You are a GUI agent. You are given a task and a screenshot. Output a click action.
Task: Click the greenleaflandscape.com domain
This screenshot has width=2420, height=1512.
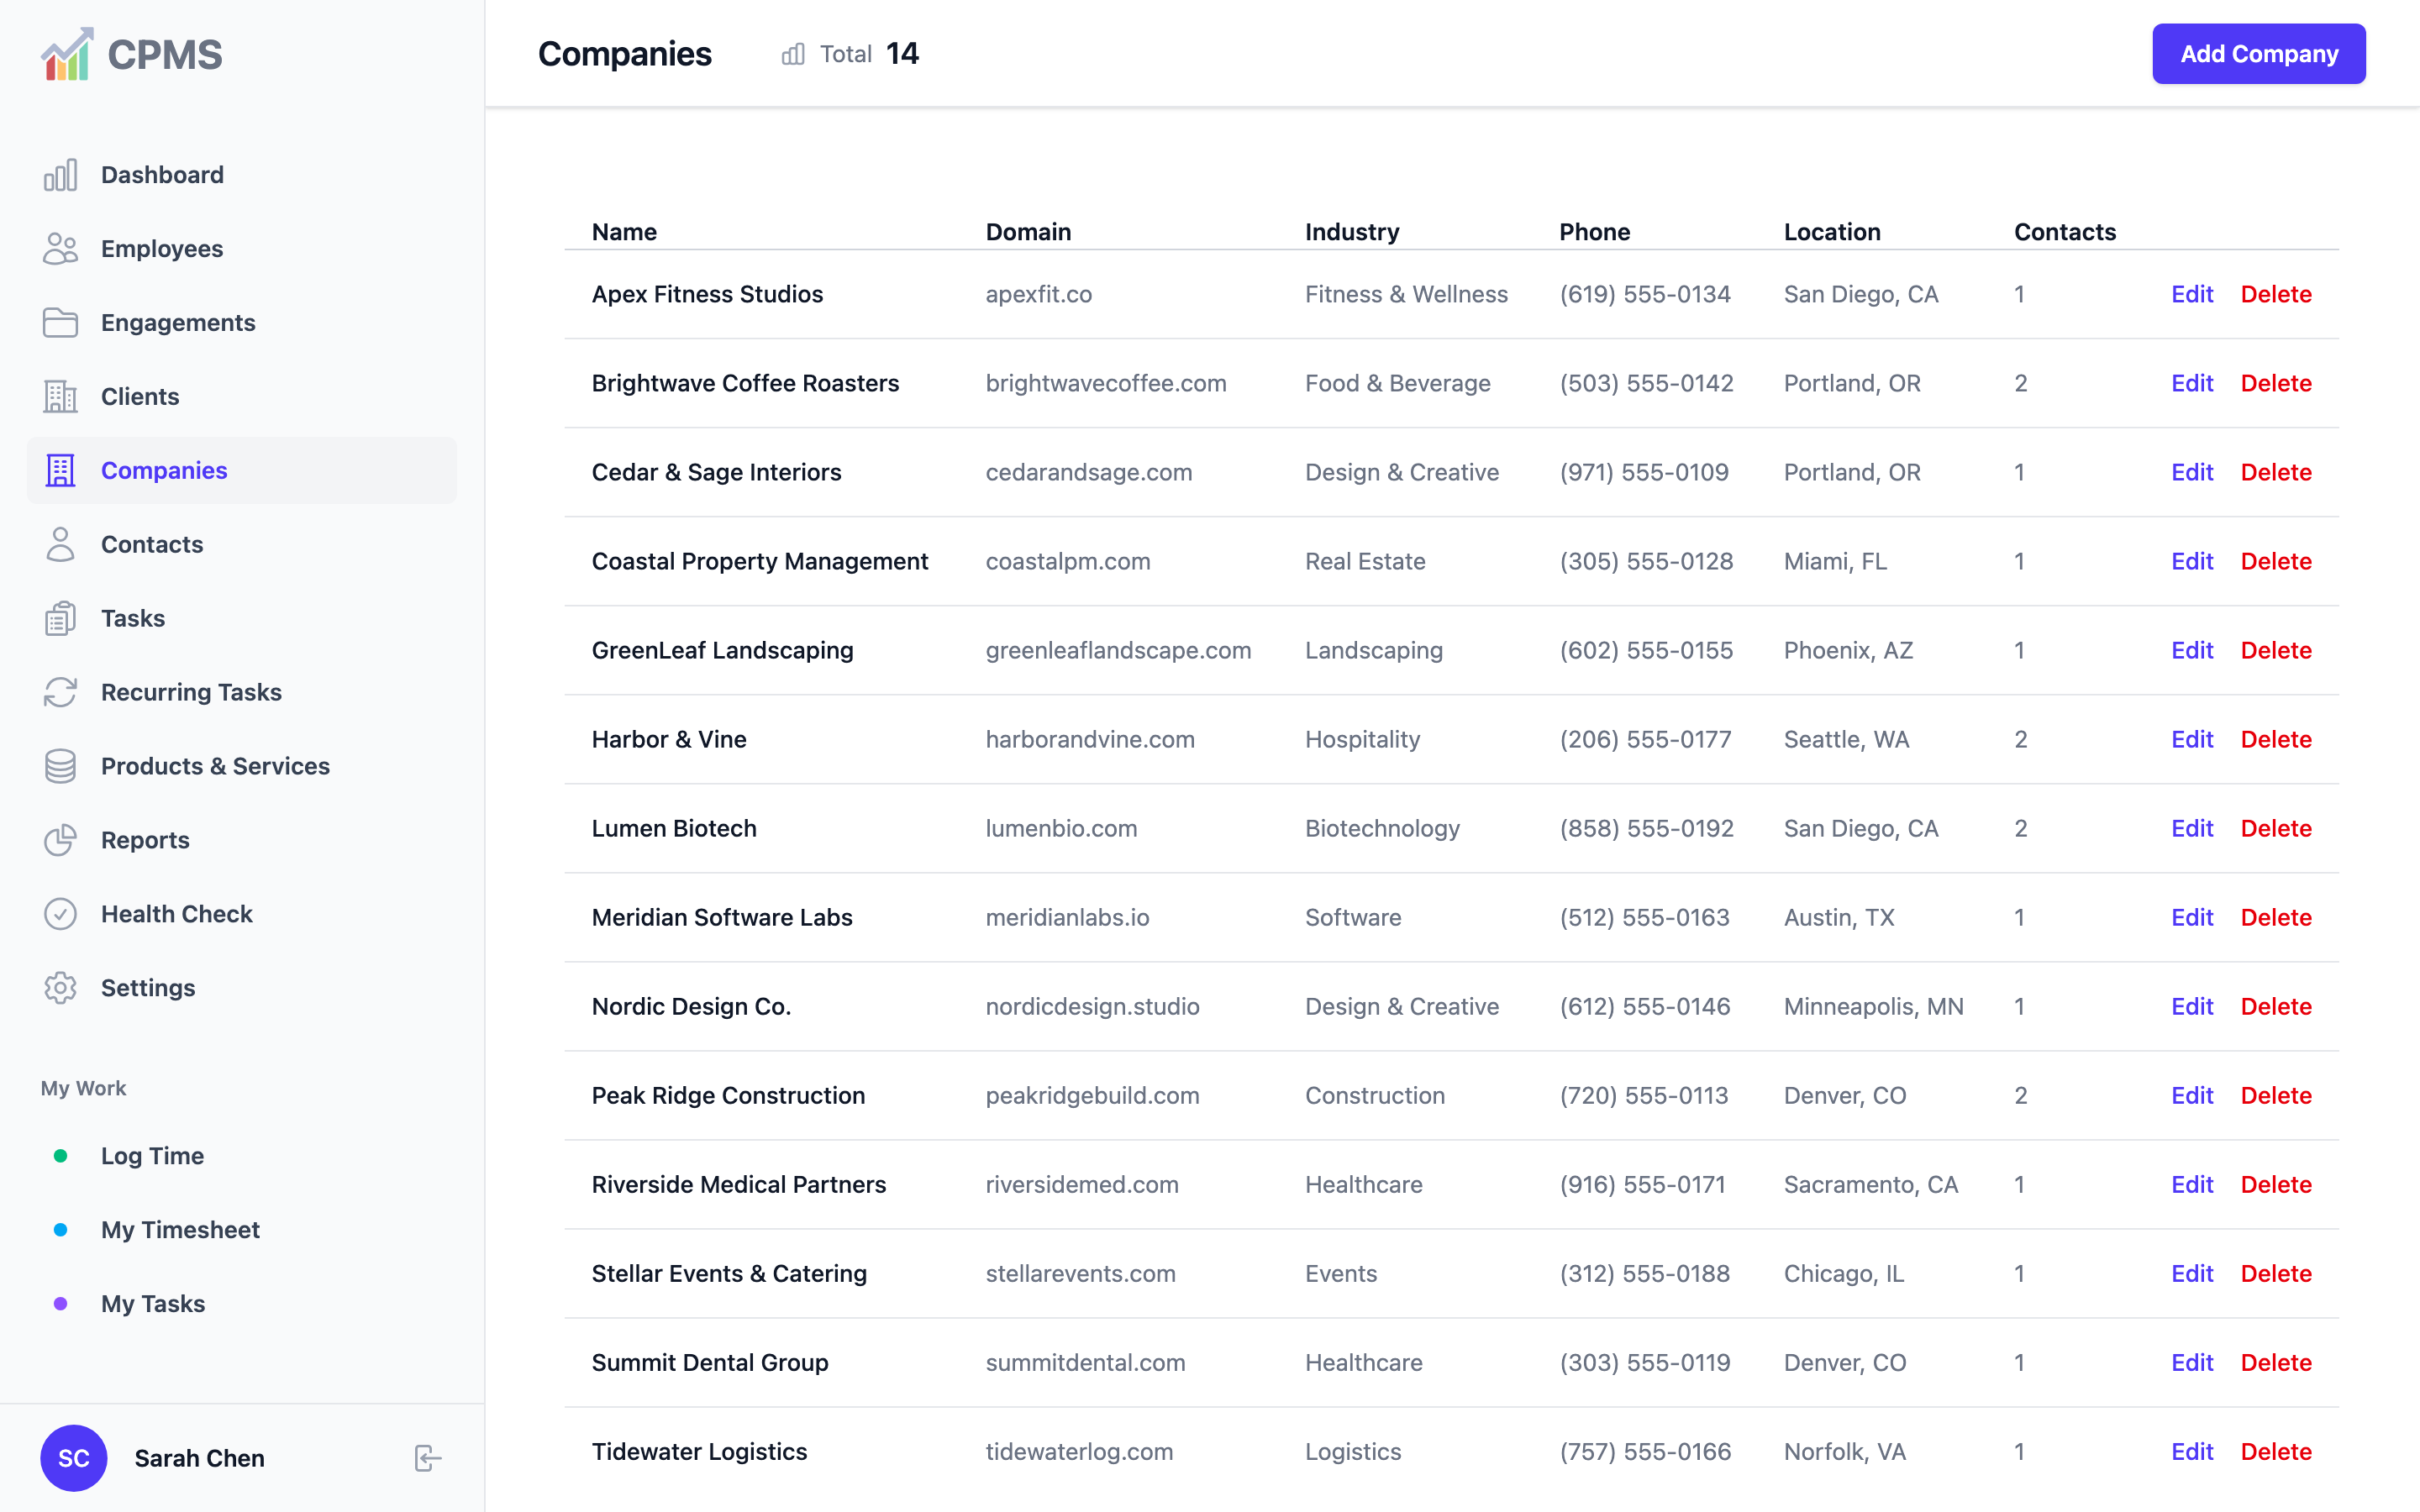click(x=1118, y=650)
